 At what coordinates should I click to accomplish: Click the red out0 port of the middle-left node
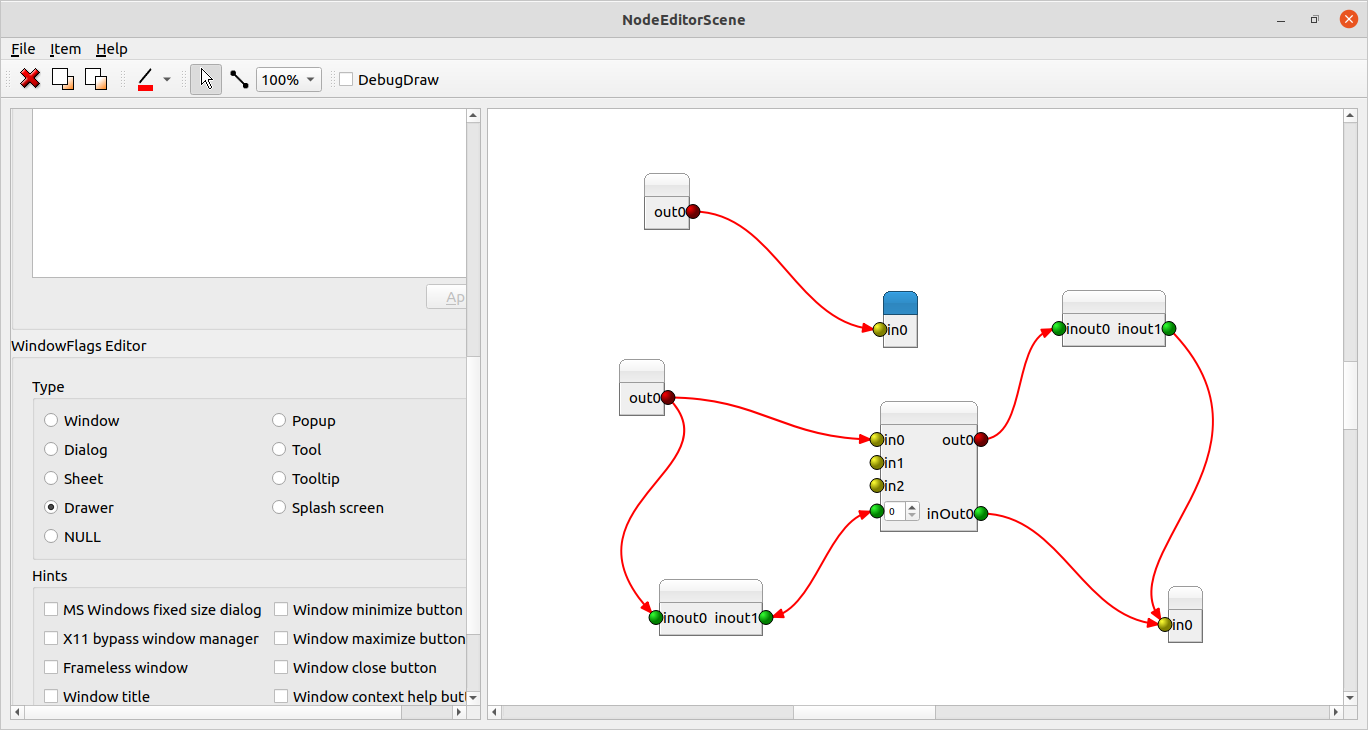pyautogui.click(x=668, y=397)
